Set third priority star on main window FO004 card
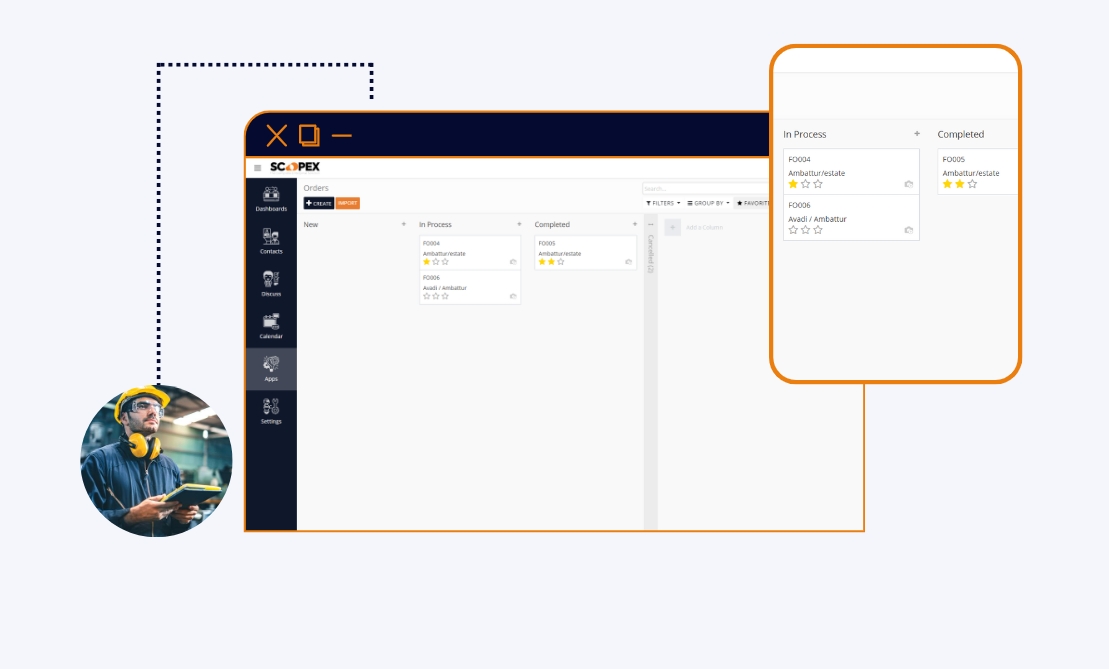1109x669 pixels. click(x=445, y=262)
